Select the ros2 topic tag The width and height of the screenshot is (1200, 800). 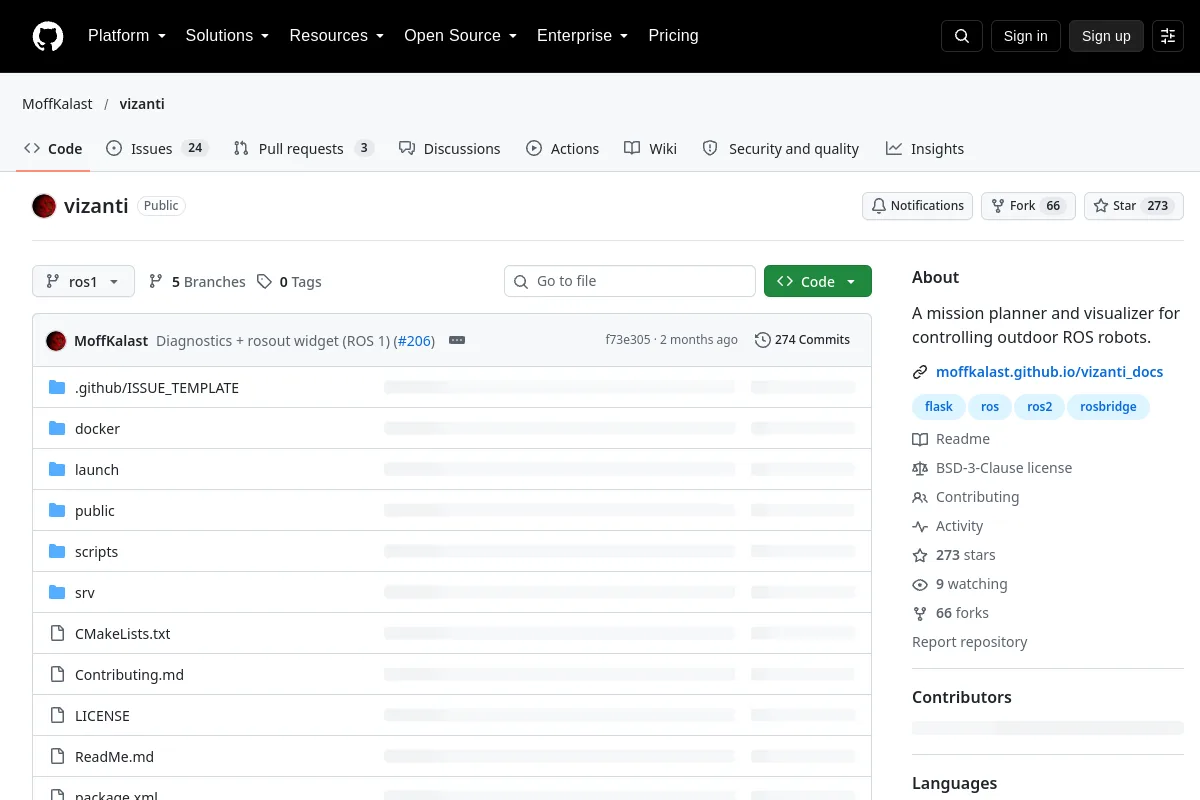click(1040, 407)
